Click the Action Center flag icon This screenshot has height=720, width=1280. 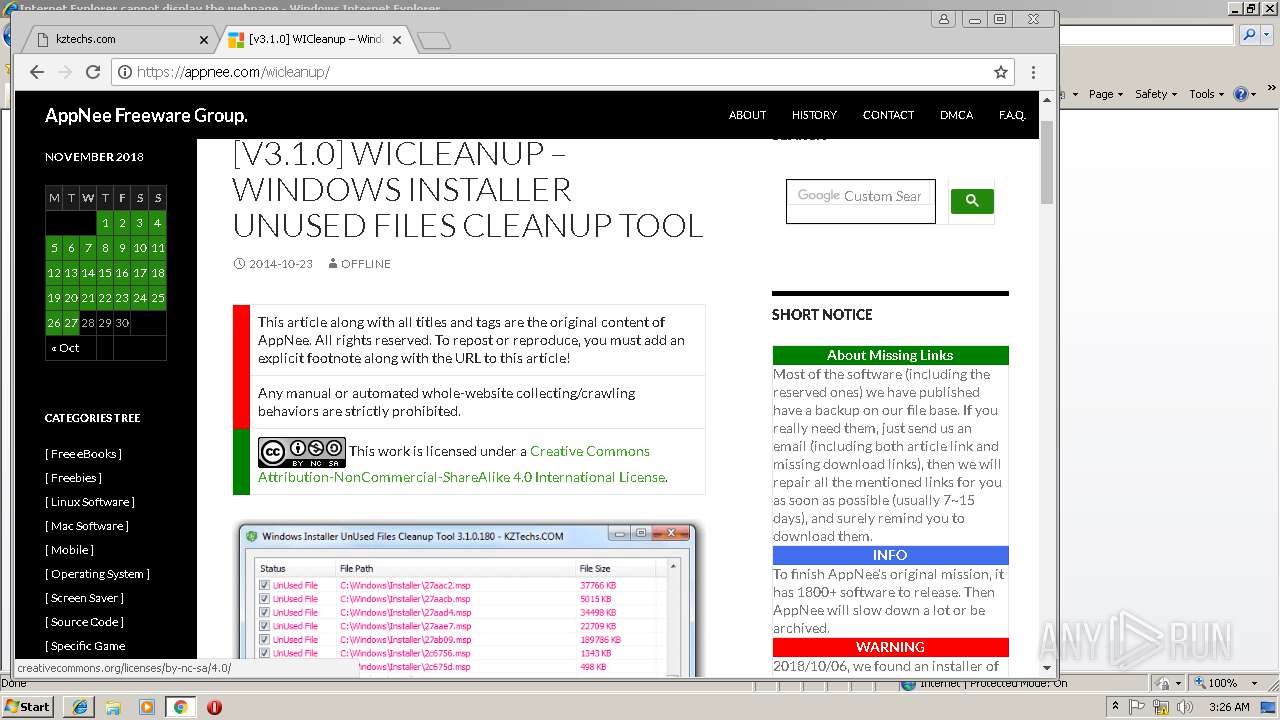1139,707
